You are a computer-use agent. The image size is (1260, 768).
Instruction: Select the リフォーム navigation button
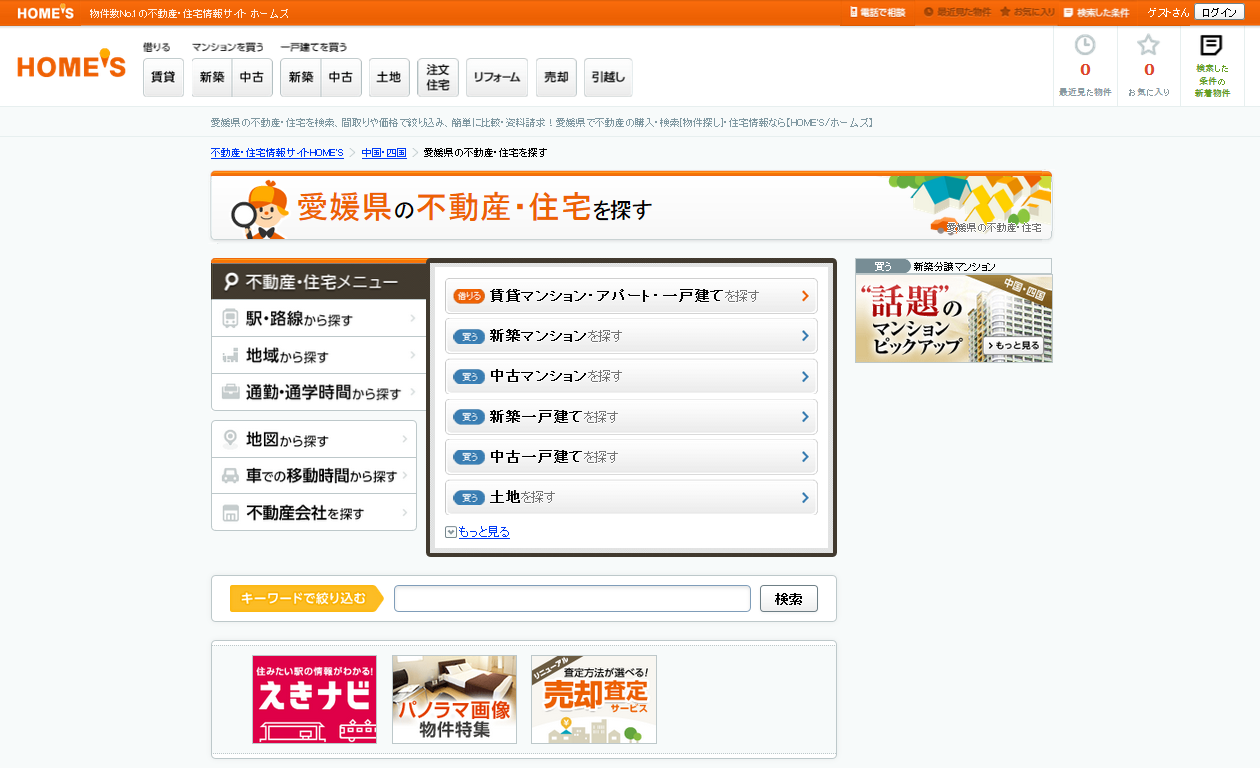tap(497, 77)
